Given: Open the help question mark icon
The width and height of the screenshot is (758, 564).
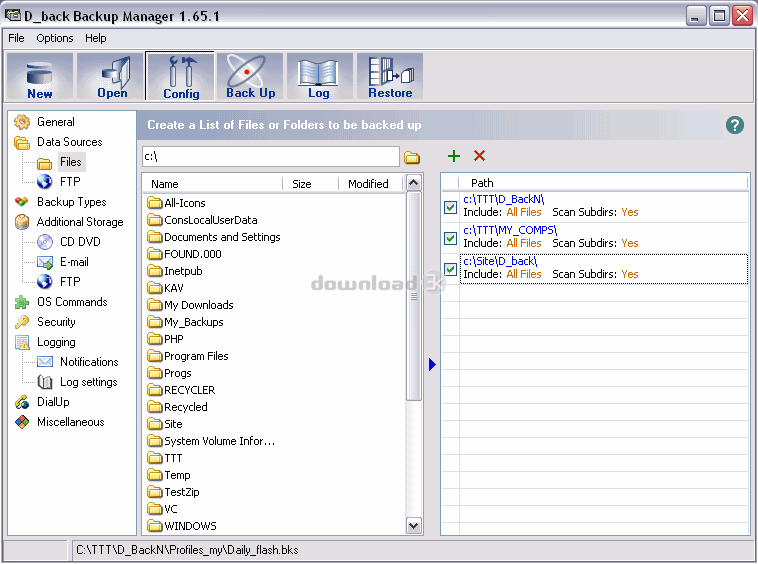Looking at the screenshot, I should tap(735, 125).
